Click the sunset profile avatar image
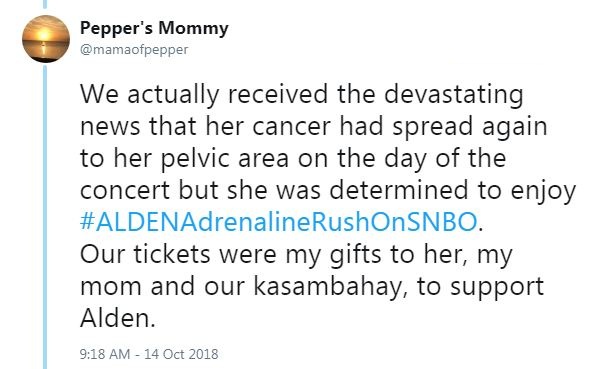This screenshot has width=605, height=369. pos(46,39)
